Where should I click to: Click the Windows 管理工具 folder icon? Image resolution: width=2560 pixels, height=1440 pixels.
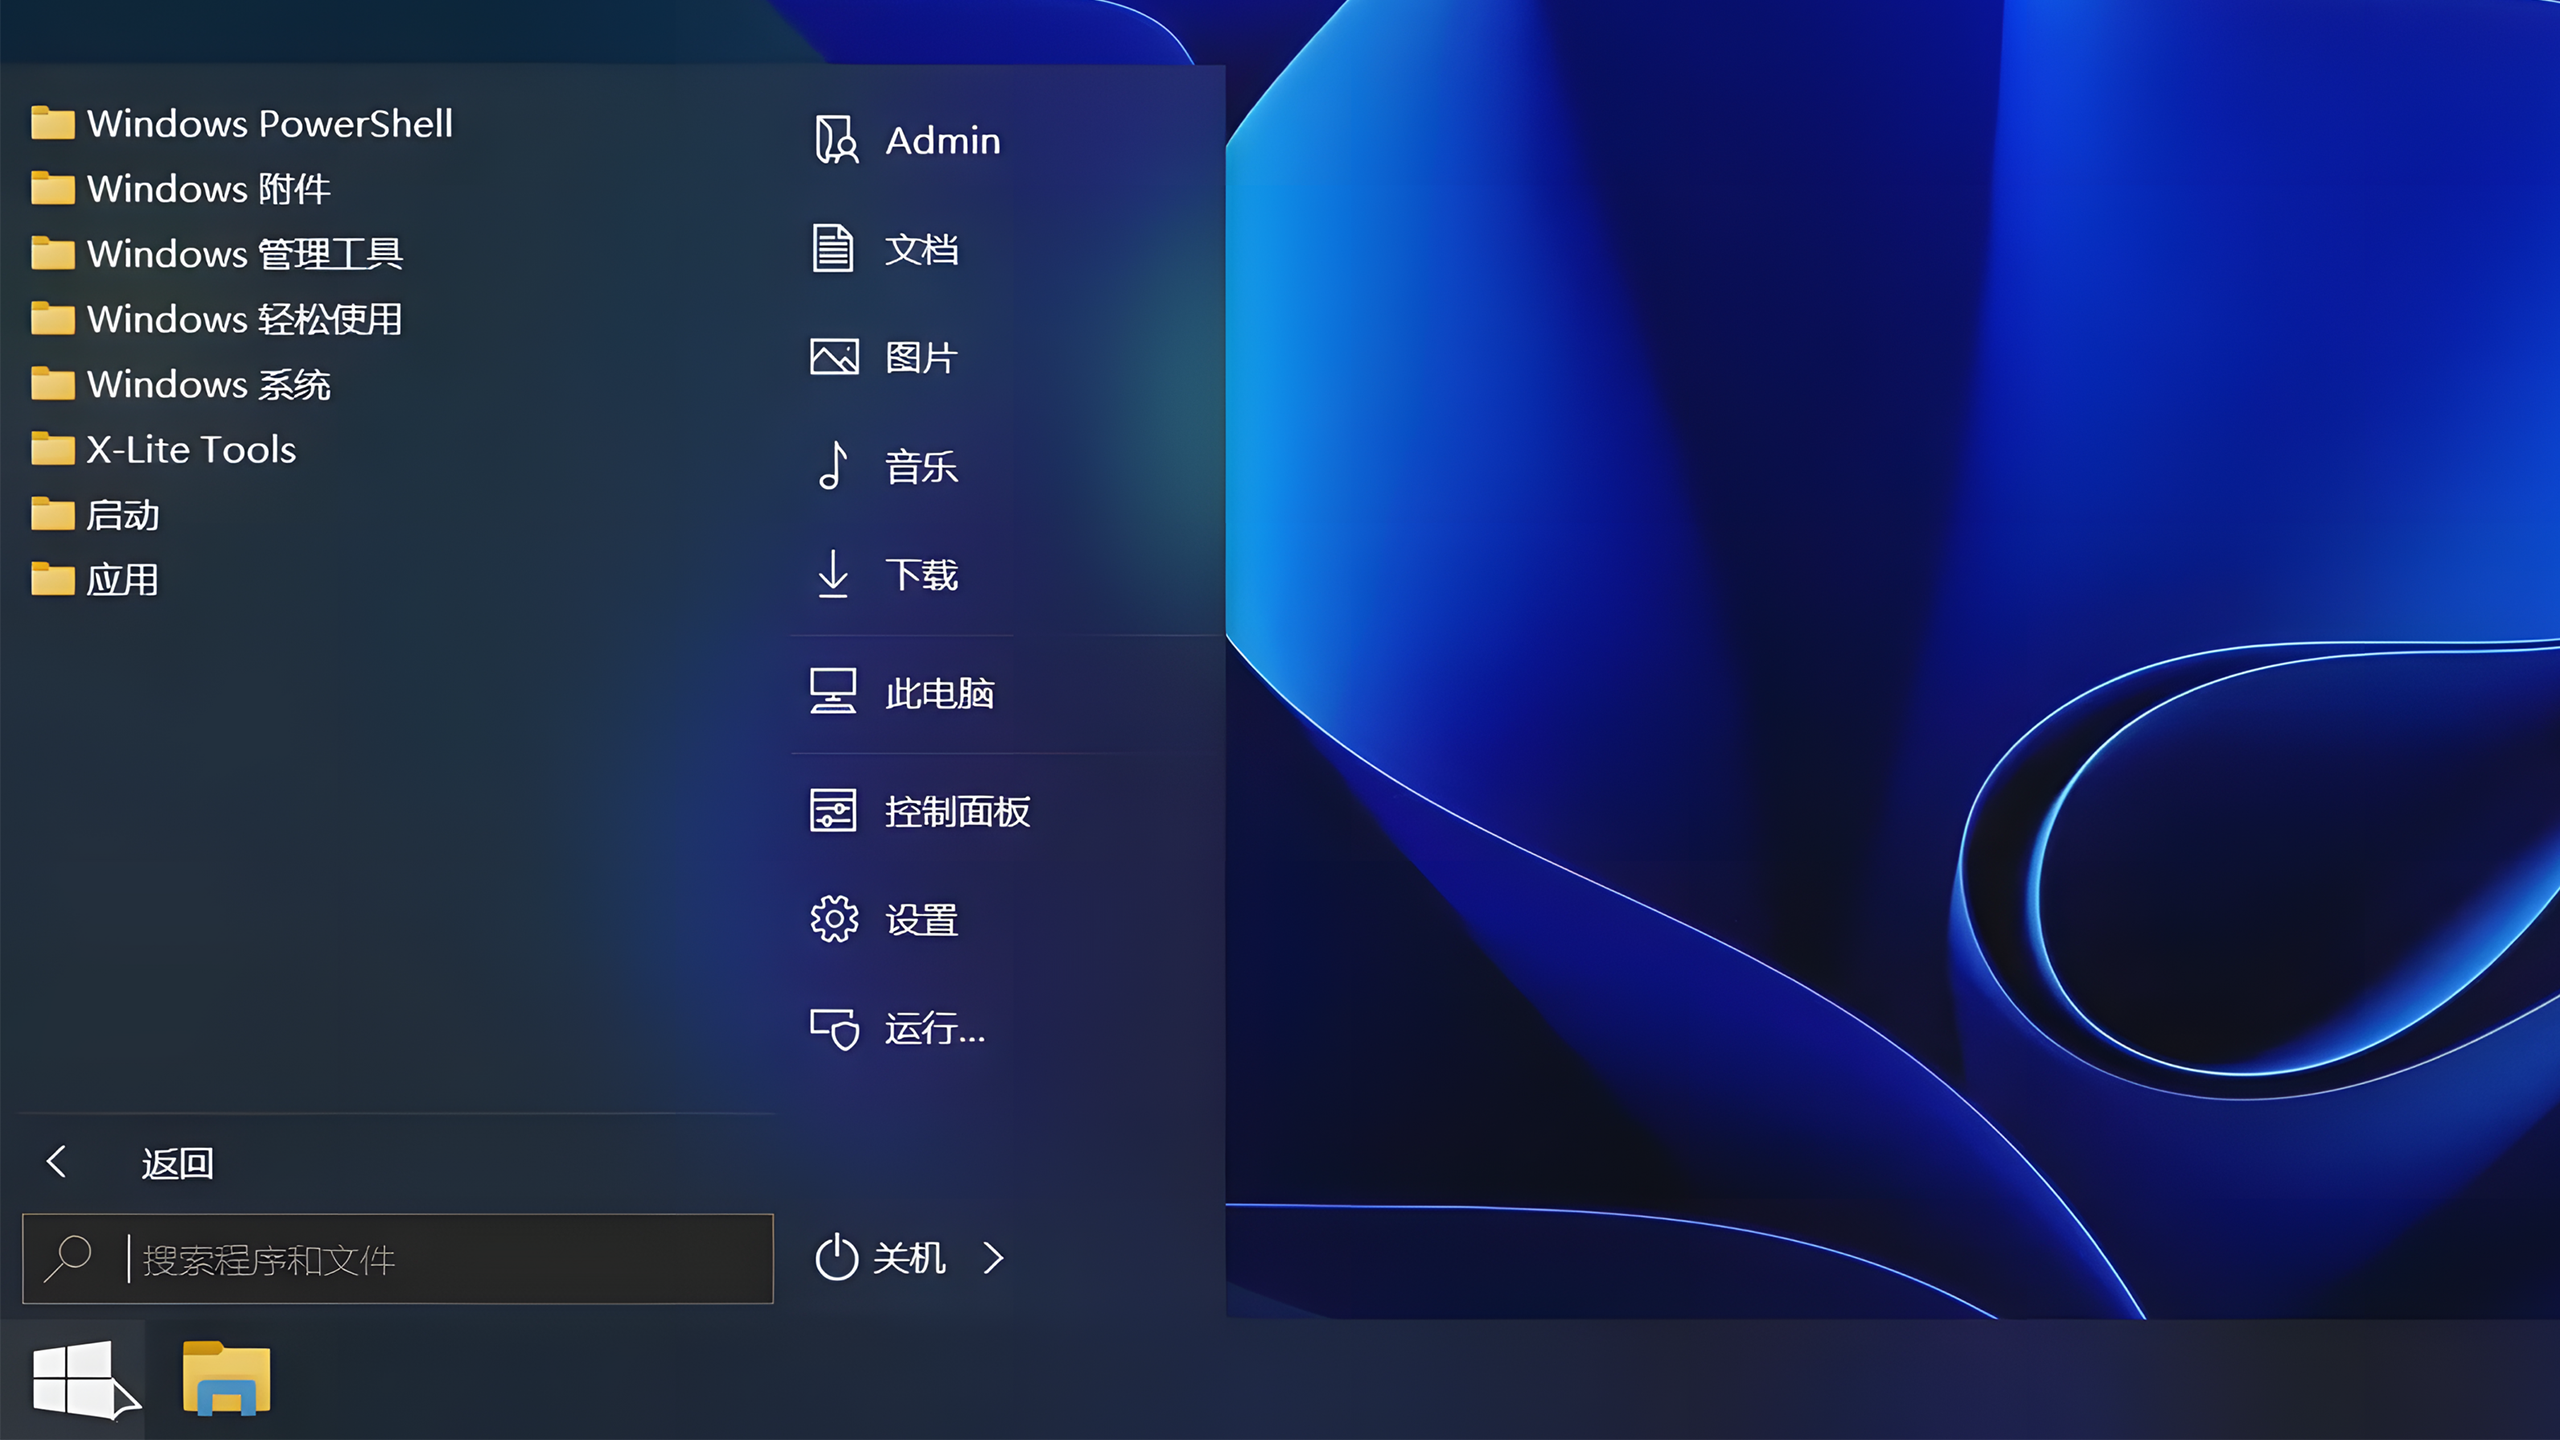[53, 254]
